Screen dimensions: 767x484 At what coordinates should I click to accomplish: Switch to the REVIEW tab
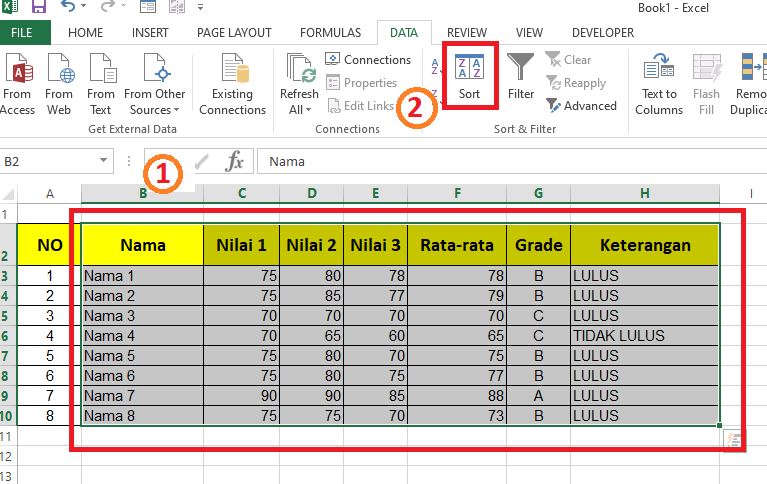click(x=467, y=33)
